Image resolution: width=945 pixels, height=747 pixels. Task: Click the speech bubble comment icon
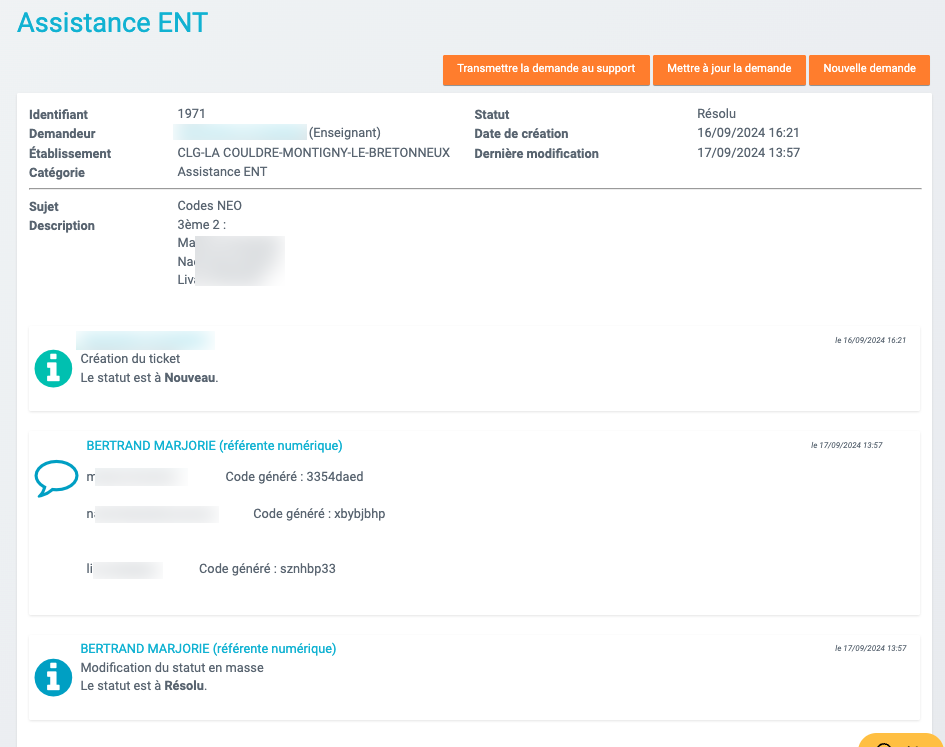(56, 478)
